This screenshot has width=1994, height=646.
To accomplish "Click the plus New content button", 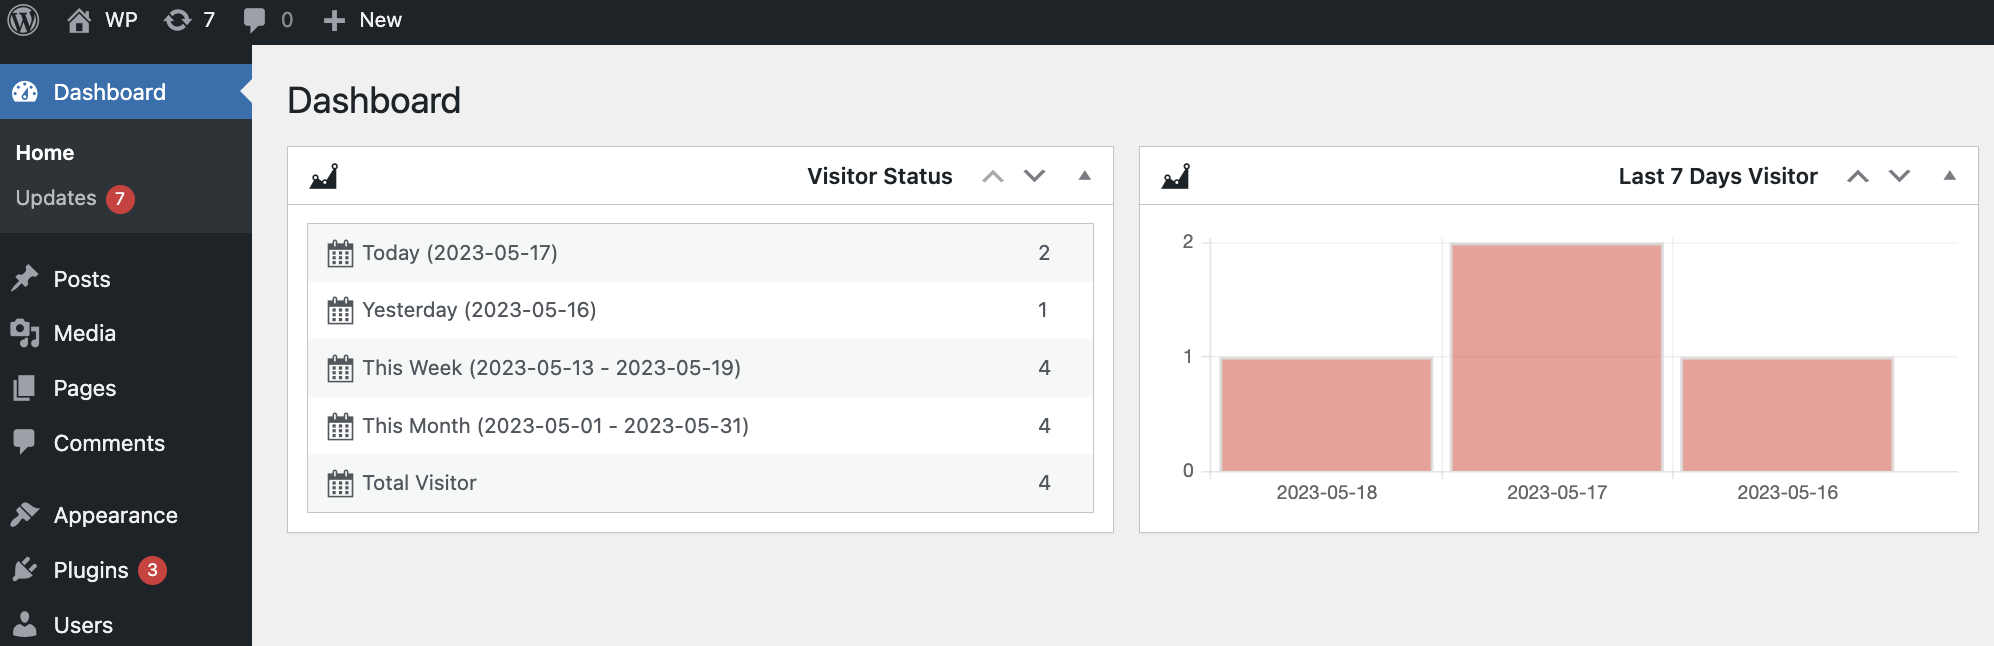I will pos(362,20).
